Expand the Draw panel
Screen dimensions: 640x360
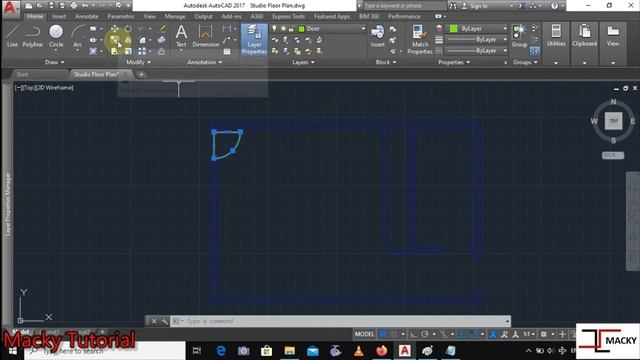[x=54, y=62]
